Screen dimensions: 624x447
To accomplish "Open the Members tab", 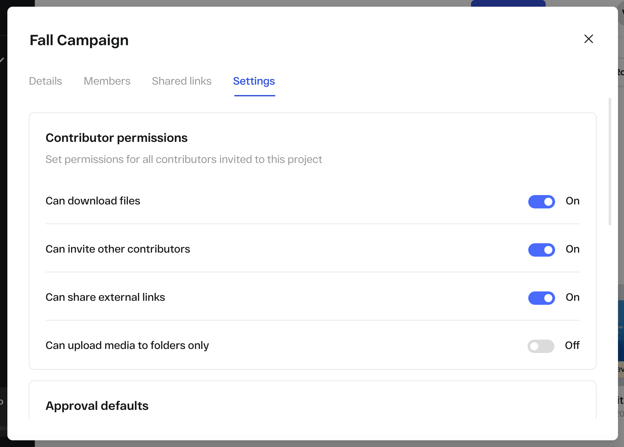I will (x=107, y=81).
